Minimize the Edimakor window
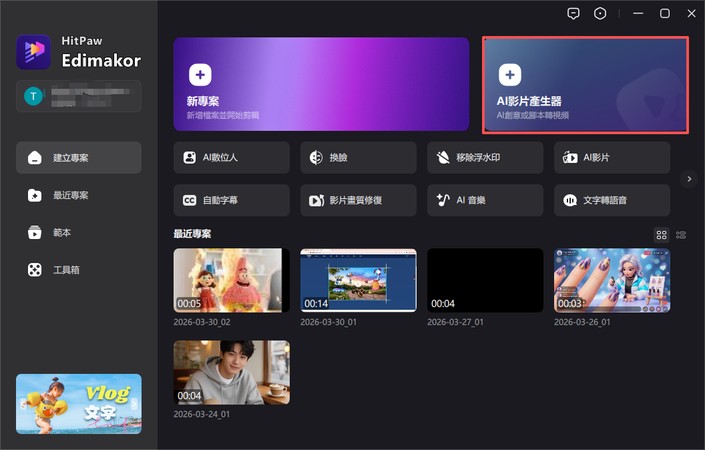 [x=638, y=14]
